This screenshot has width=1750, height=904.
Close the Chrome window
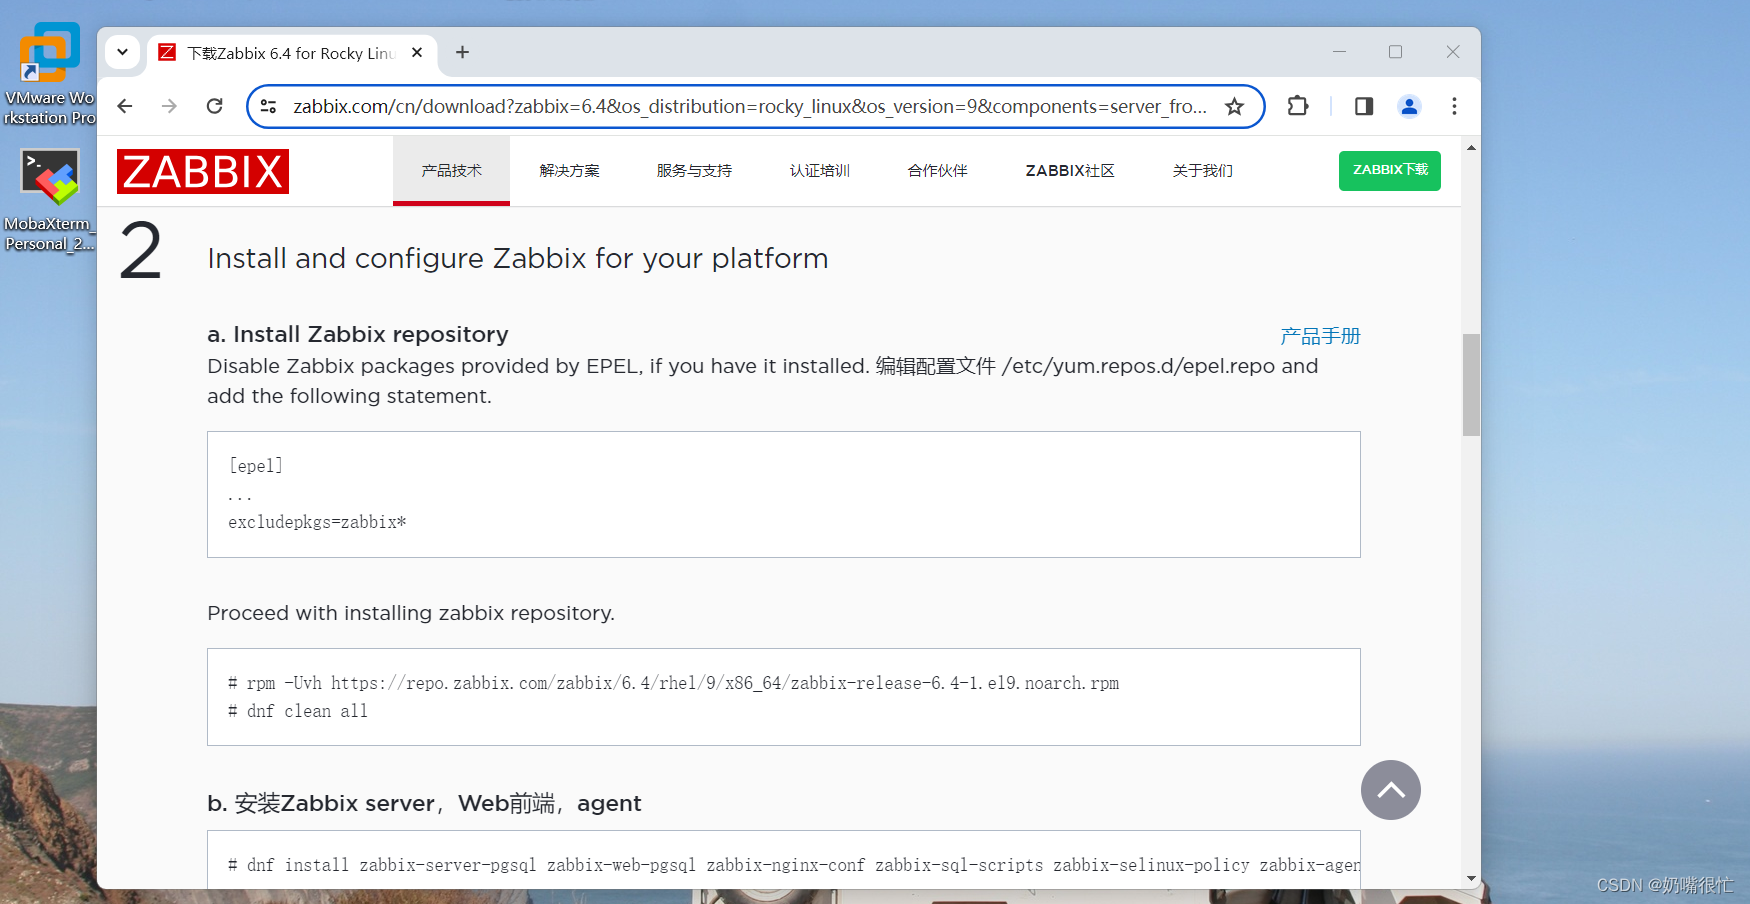1453,52
